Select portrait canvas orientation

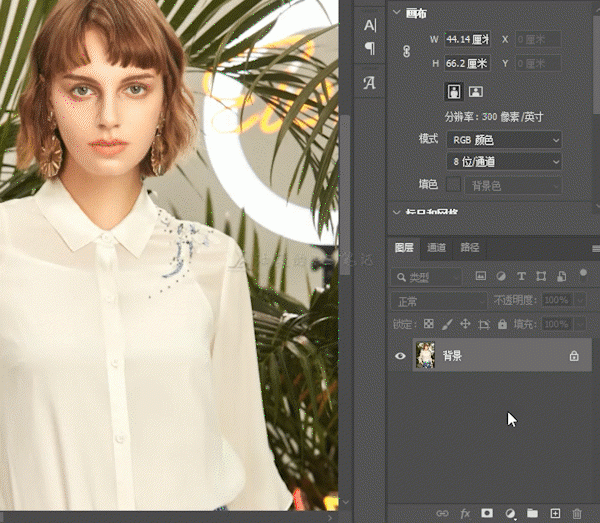(454, 92)
